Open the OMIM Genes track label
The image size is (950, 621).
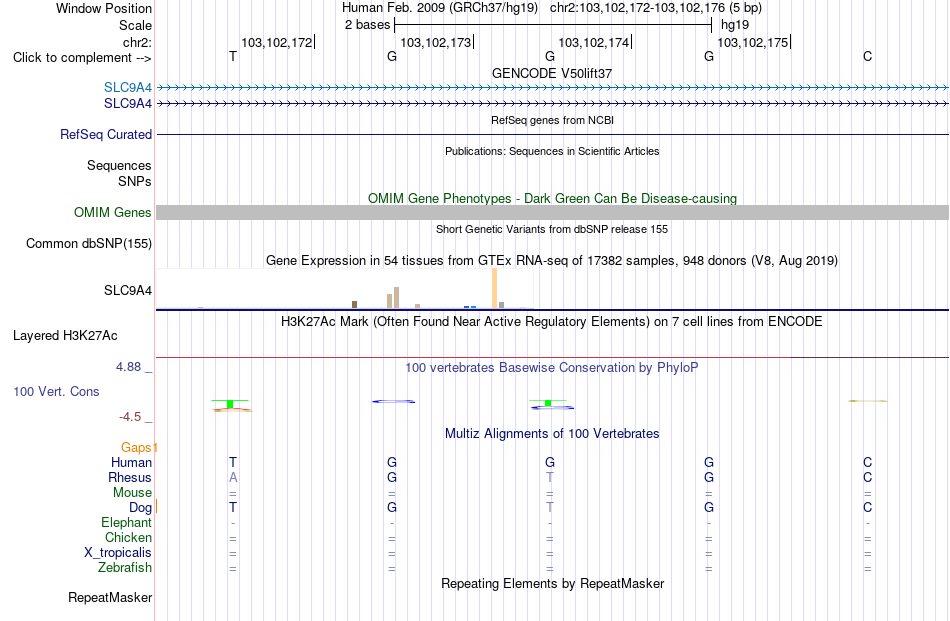tap(113, 213)
